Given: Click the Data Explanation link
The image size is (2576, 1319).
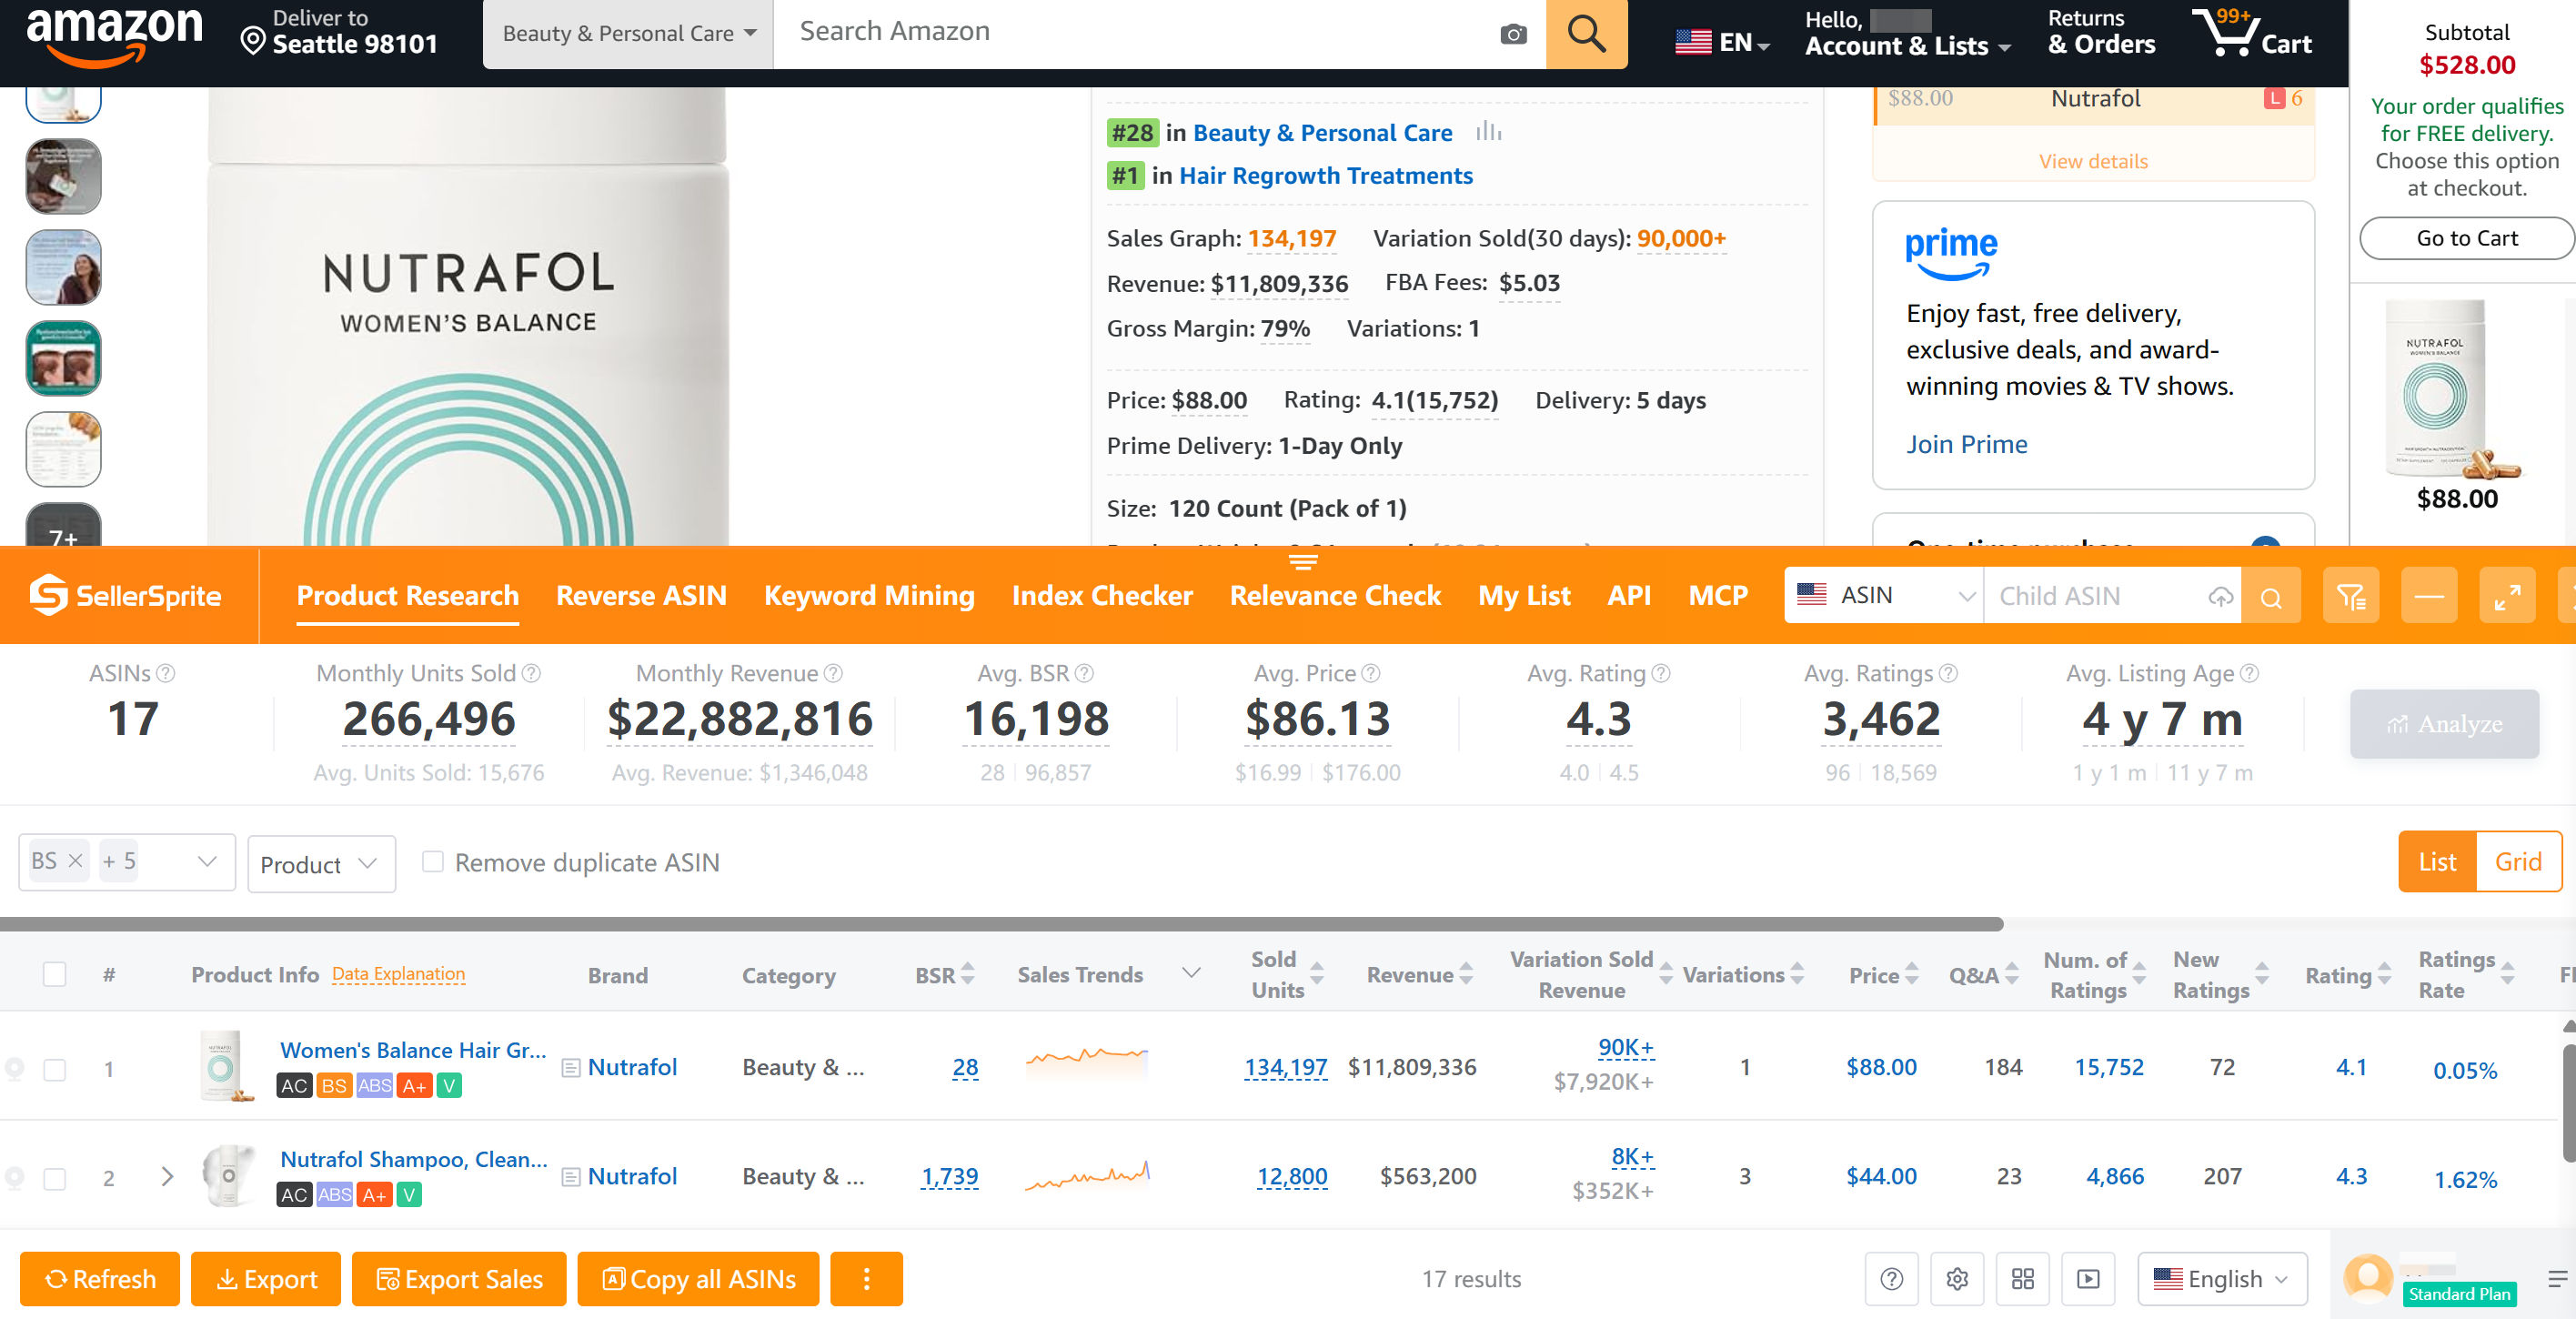Looking at the screenshot, I should [x=398, y=974].
